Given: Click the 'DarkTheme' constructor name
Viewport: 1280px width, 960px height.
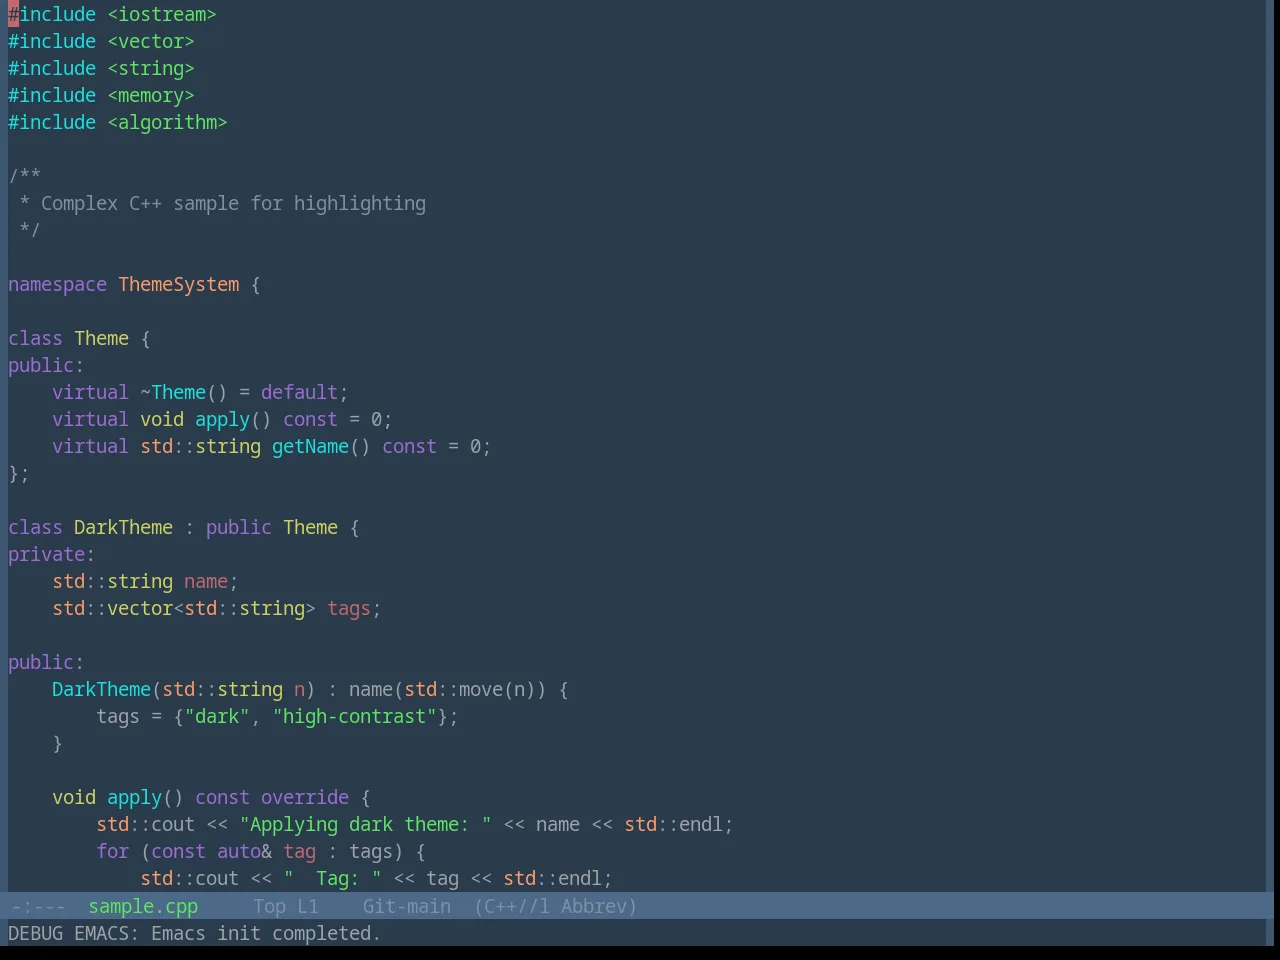Looking at the screenshot, I should (x=101, y=690).
